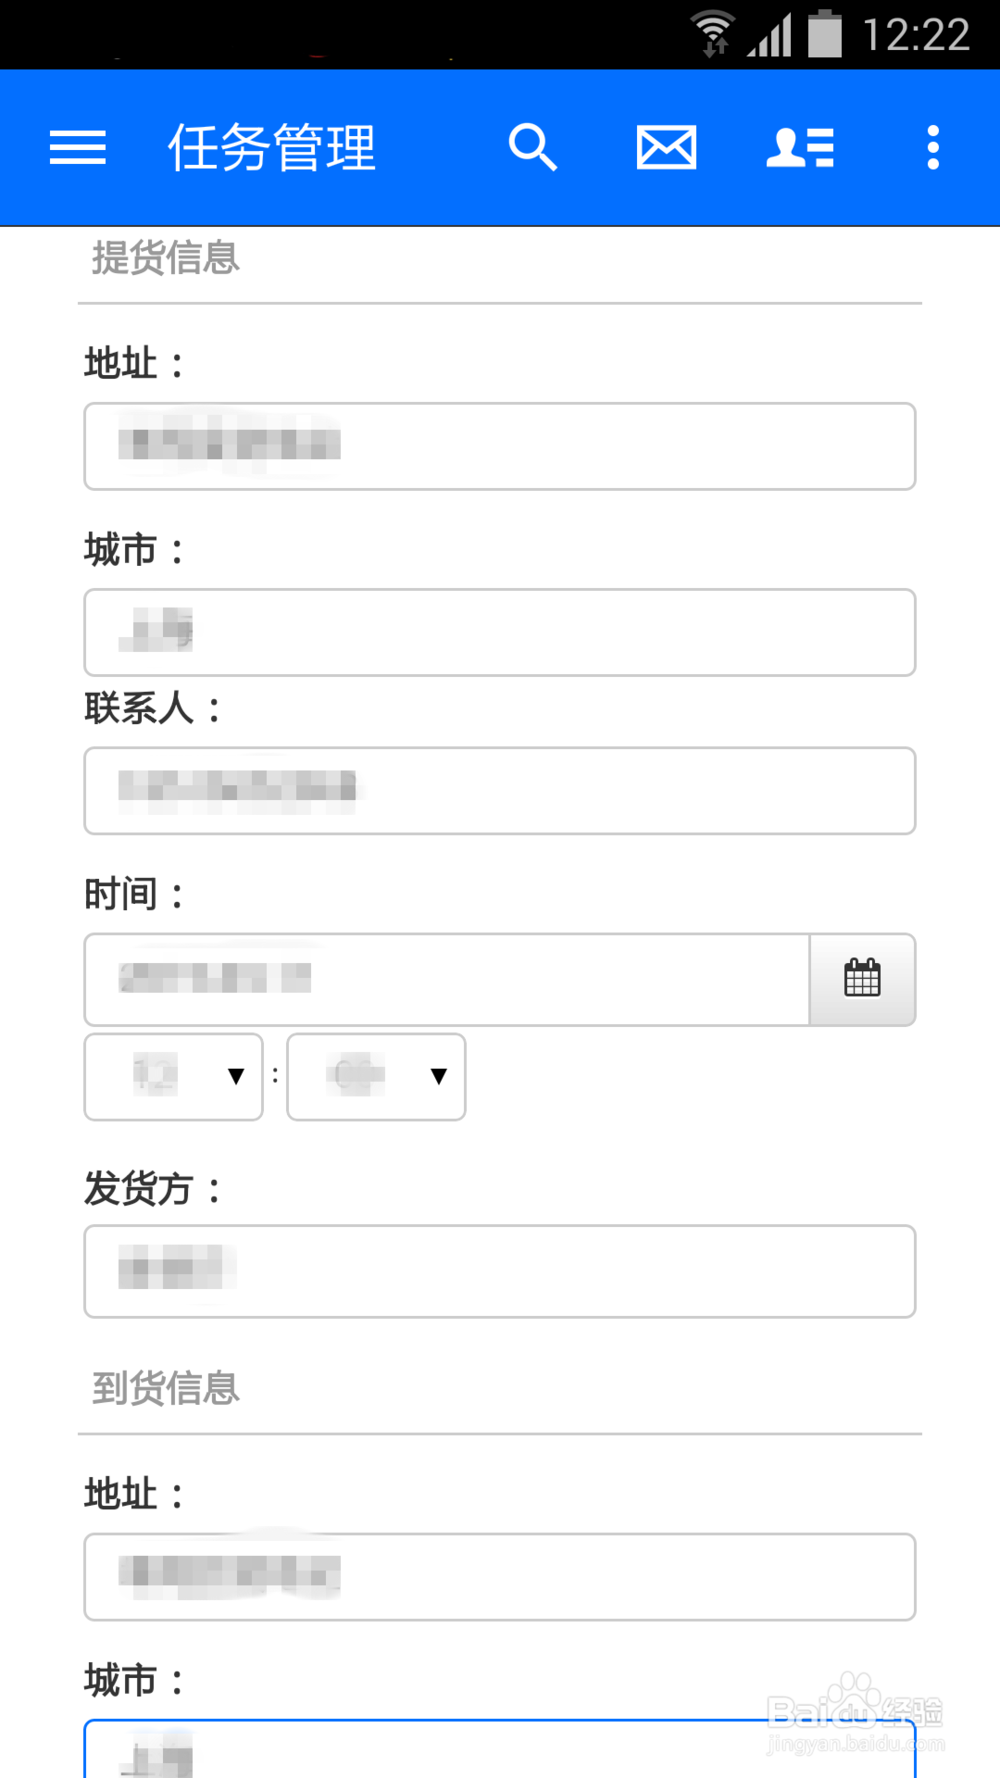Open the hamburger navigation menu
This screenshot has height=1778, width=1000.
[x=78, y=148]
